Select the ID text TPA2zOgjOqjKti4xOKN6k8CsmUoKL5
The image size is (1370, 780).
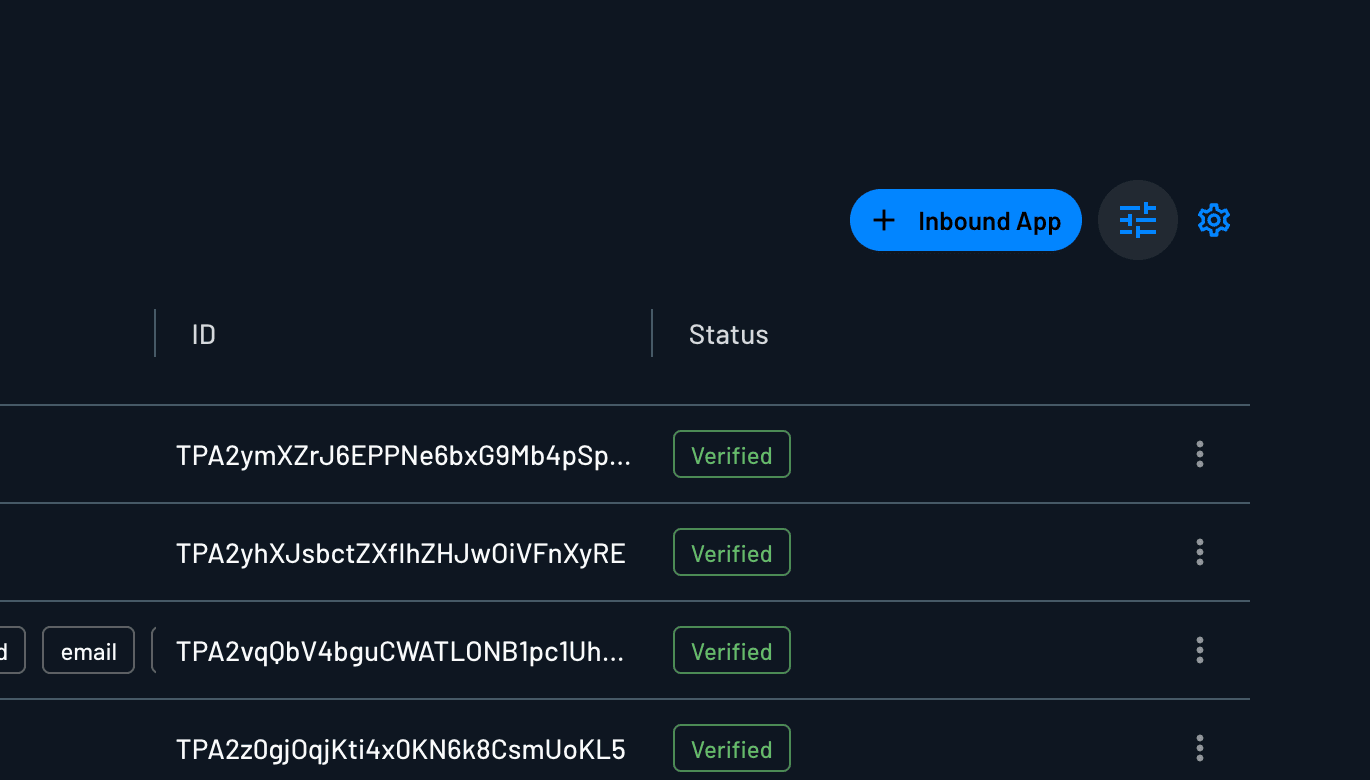click(x=400, y=748)
